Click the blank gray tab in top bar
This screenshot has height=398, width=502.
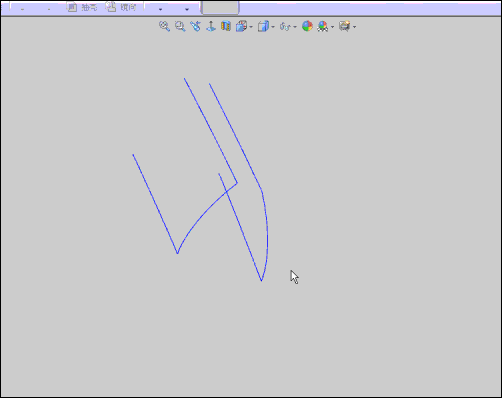(x=220, y=8)
